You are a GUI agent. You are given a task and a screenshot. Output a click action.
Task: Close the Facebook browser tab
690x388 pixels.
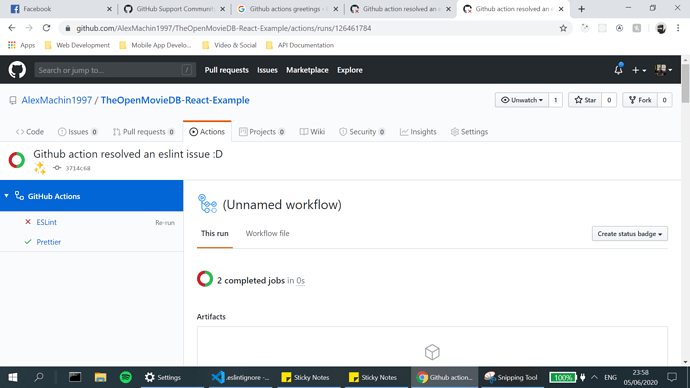109,9
